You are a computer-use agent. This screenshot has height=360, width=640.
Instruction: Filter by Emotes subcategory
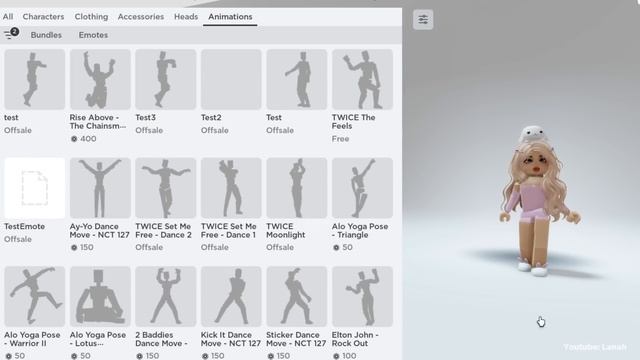pyautogui.click(x=93, y=35)
